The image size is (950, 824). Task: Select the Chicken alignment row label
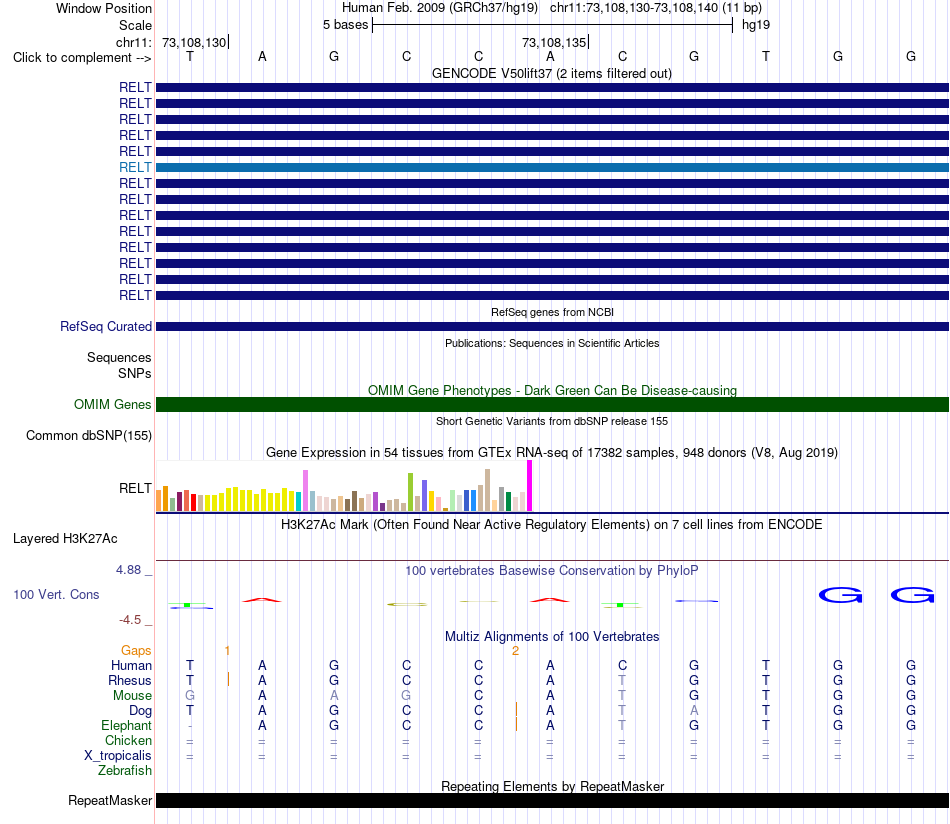128,740
